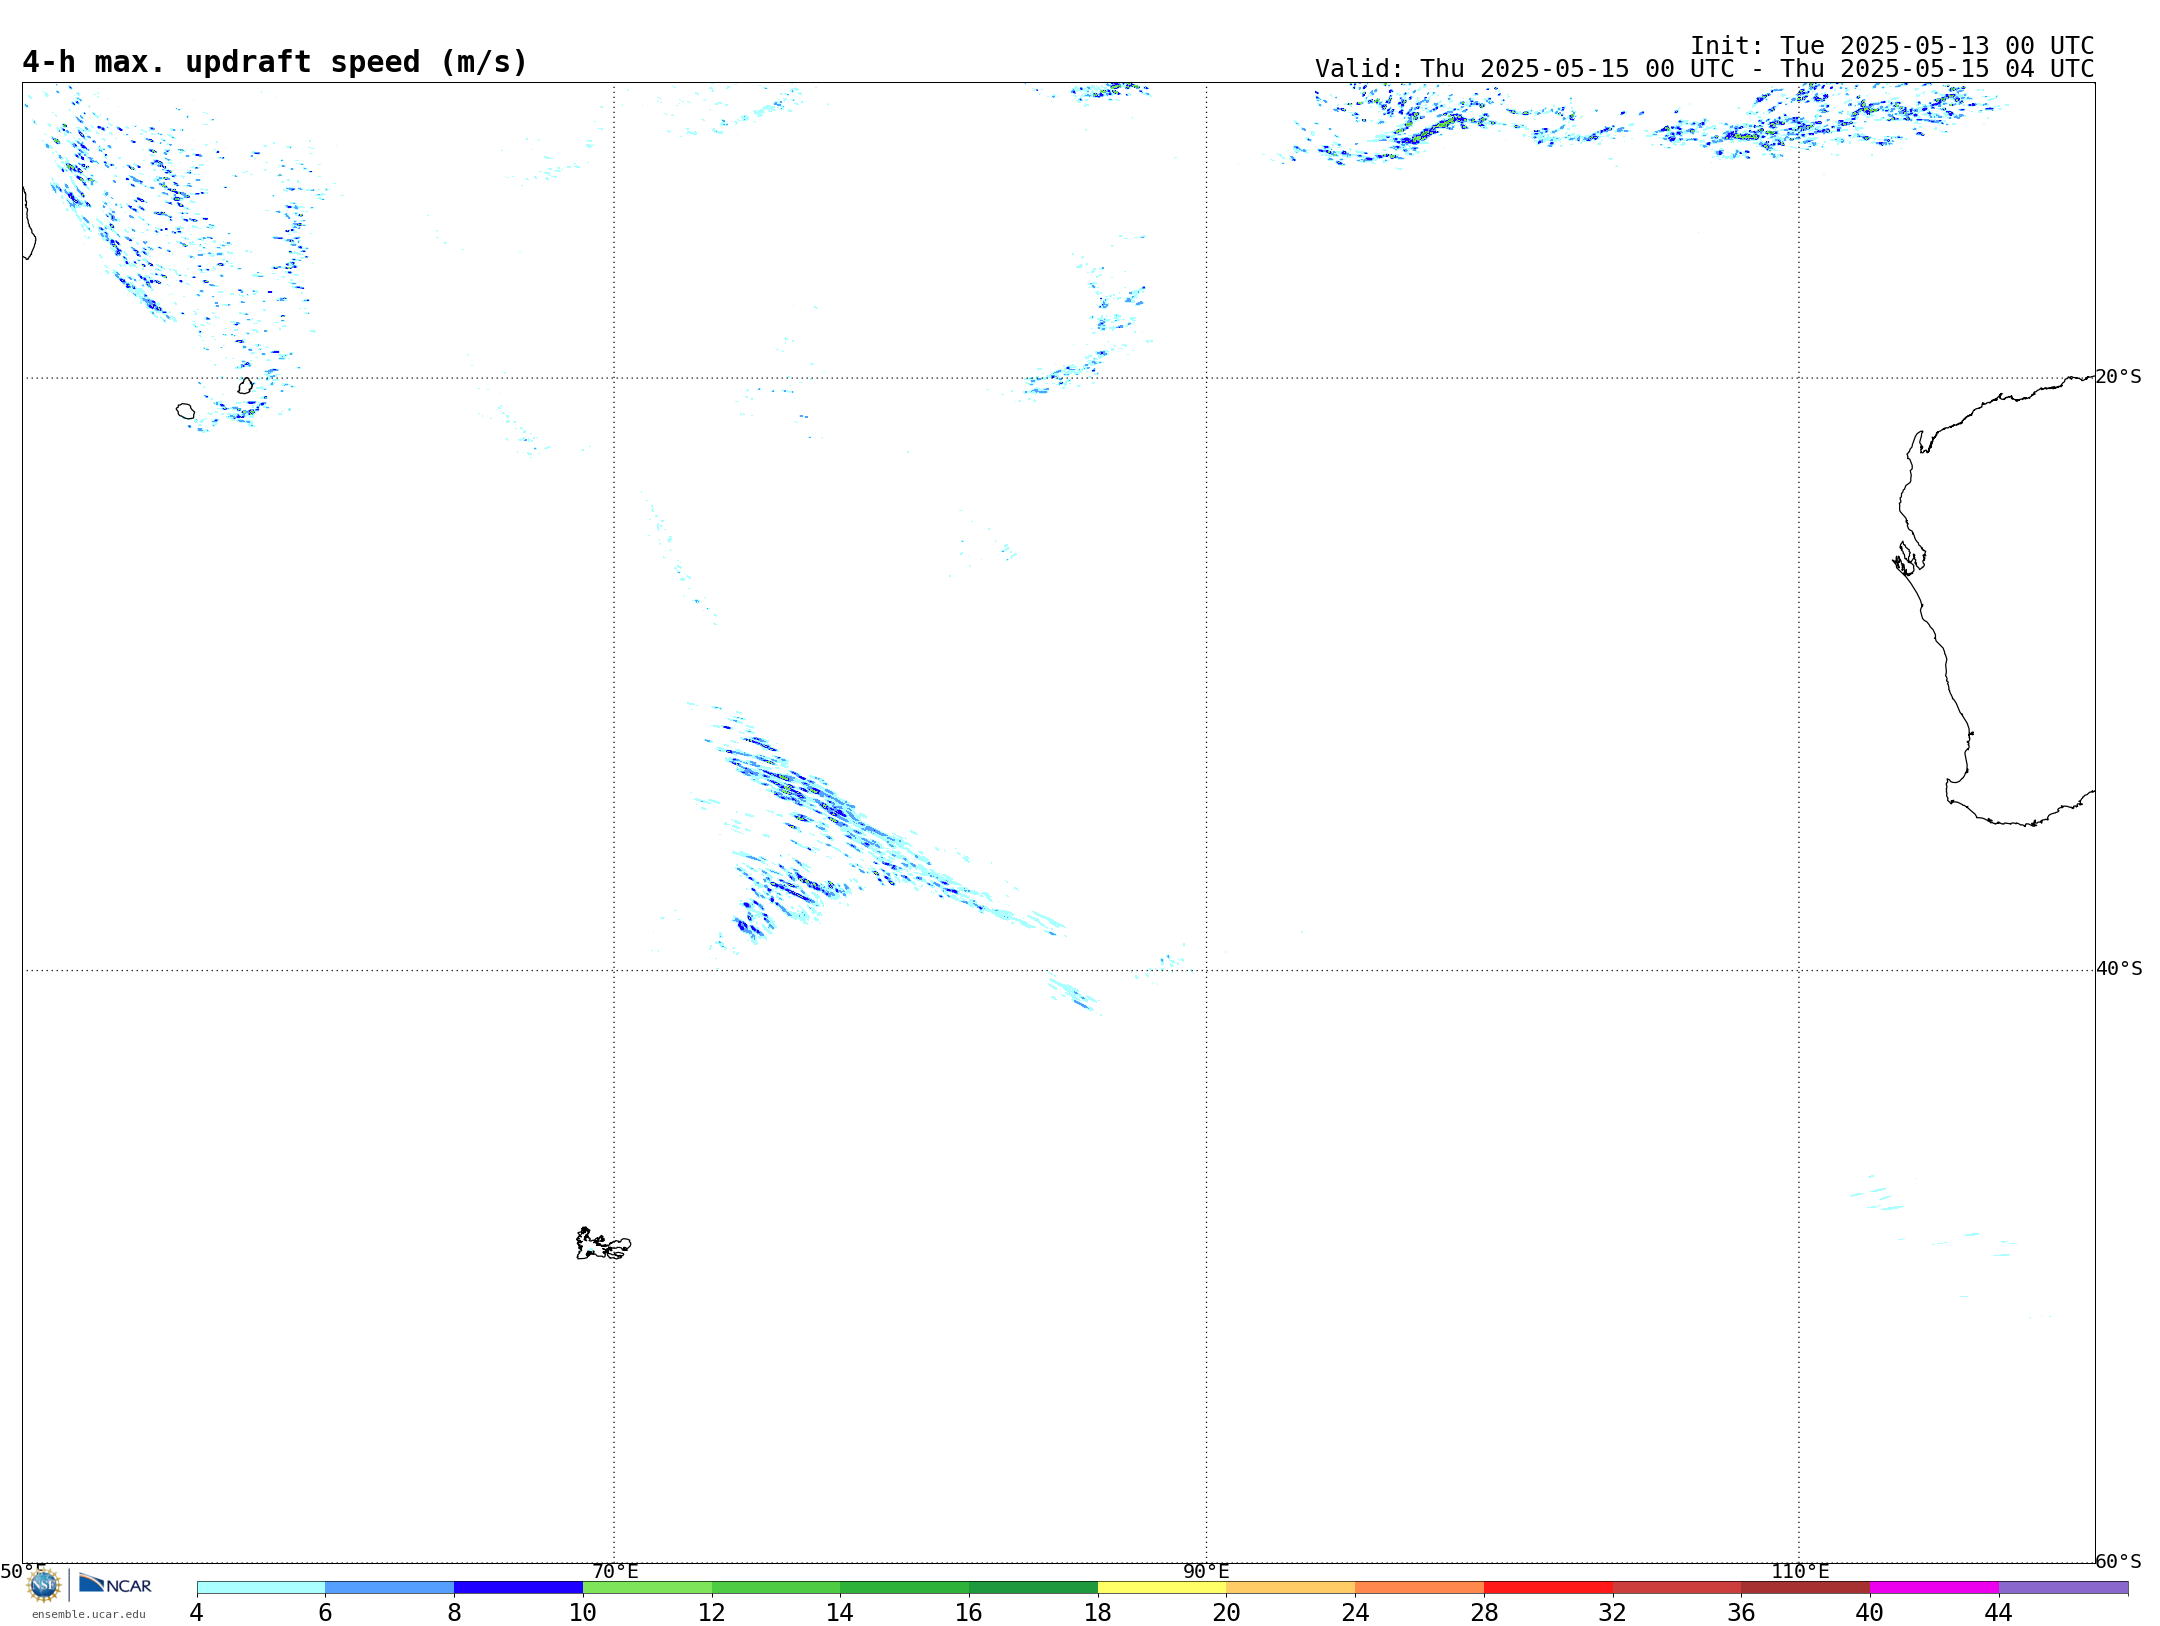Click the 40°S latitude label
2160x1626 pixels.
[x=2119, y=969]
